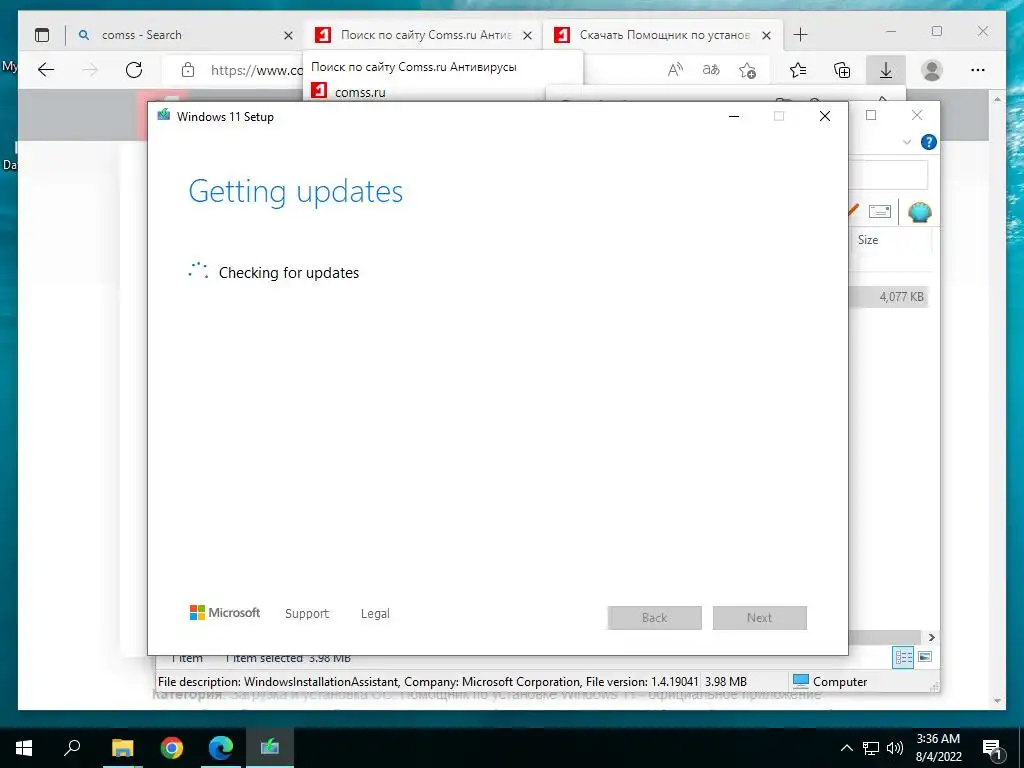This screenshot has width=1024, height=768.
Task: Select Windows 11 Setup taskbar icon
Action: (270, 748)
